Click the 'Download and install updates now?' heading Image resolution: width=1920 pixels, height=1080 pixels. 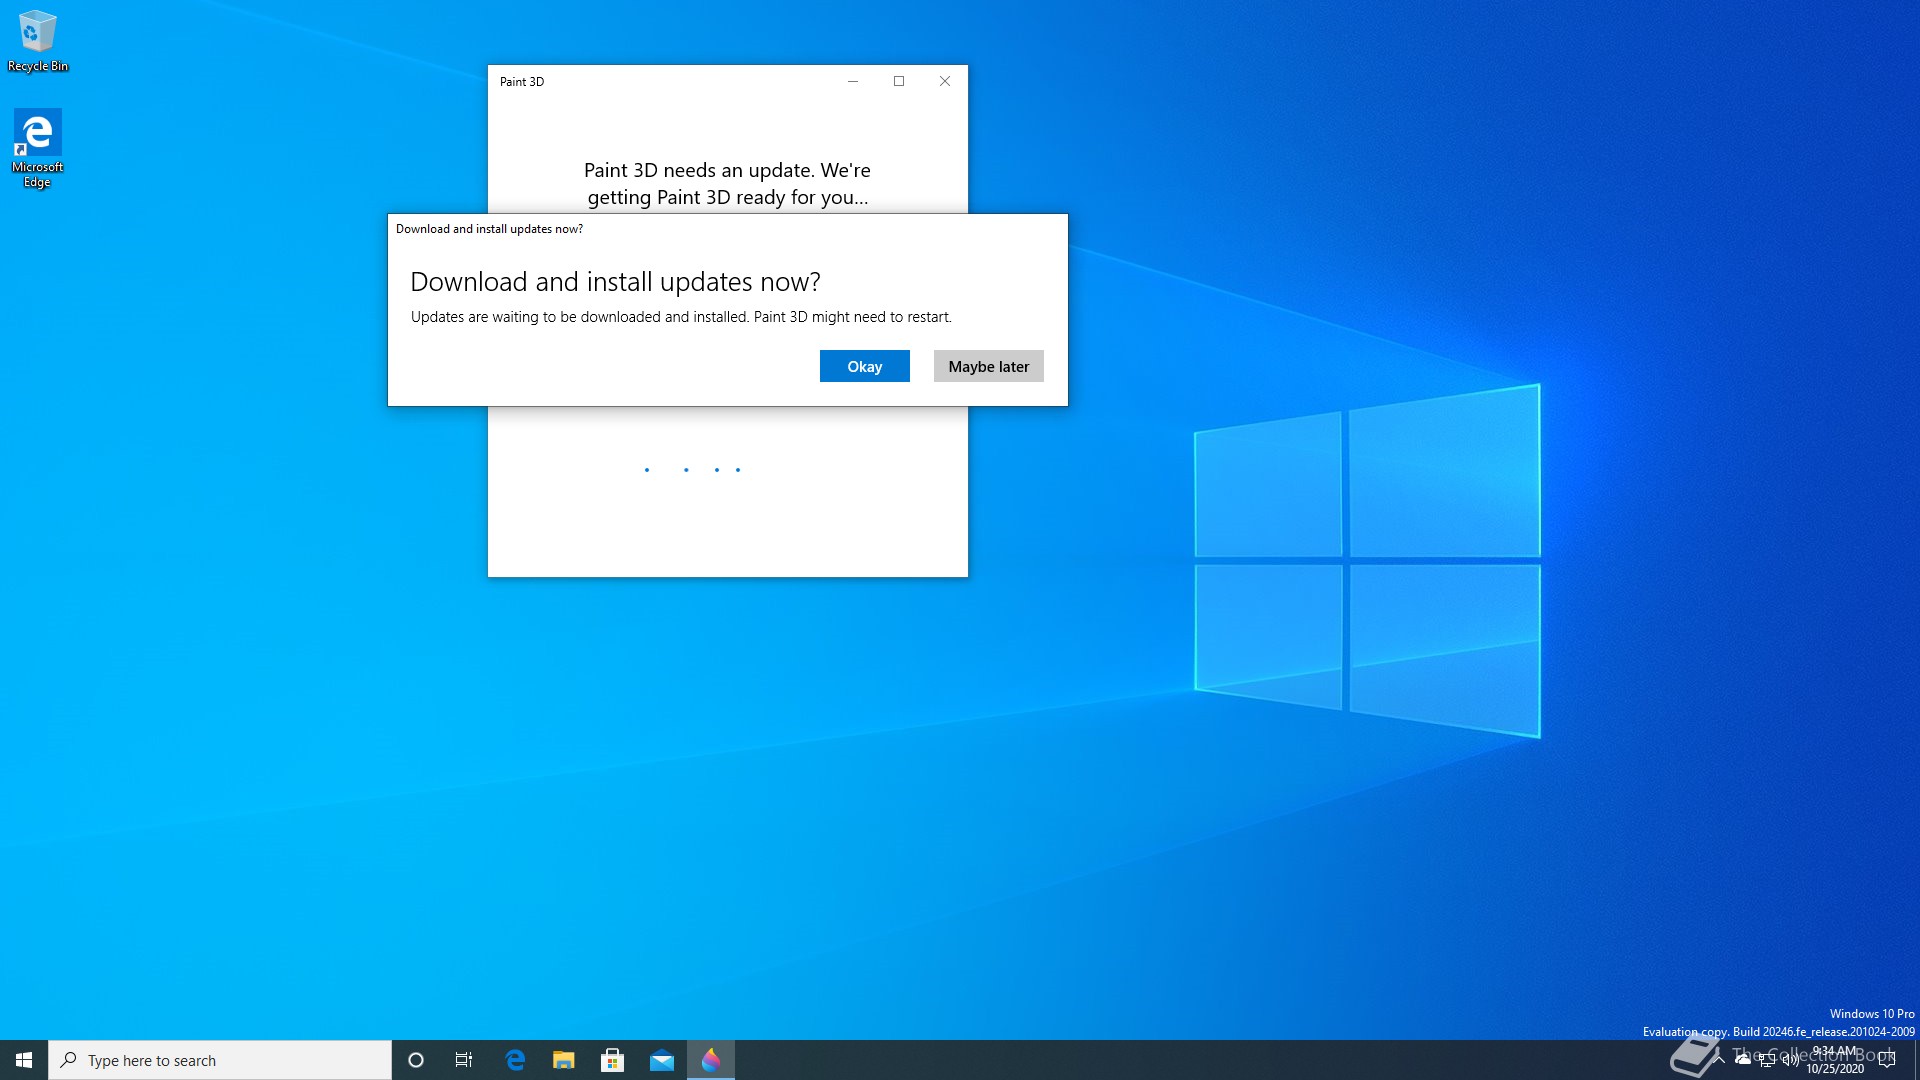(615, 282)
